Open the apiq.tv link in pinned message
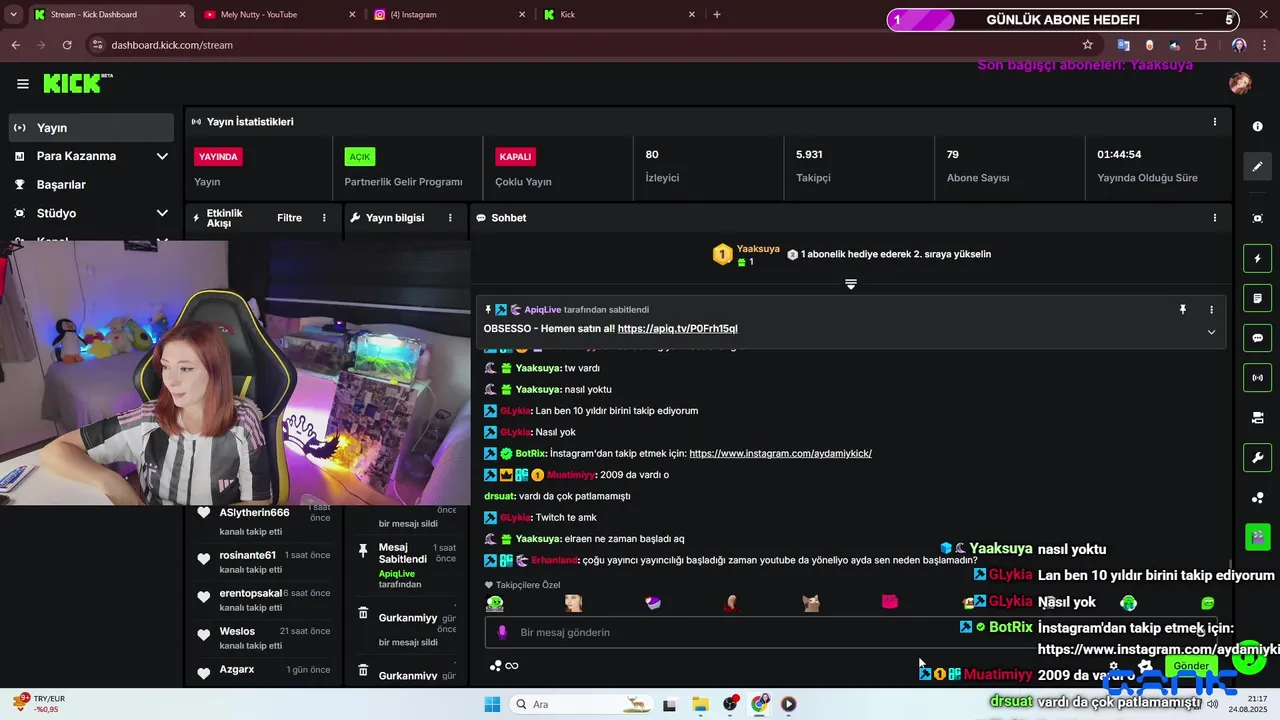This screenshot has width=1280, height=720. (x=677, y=329)
